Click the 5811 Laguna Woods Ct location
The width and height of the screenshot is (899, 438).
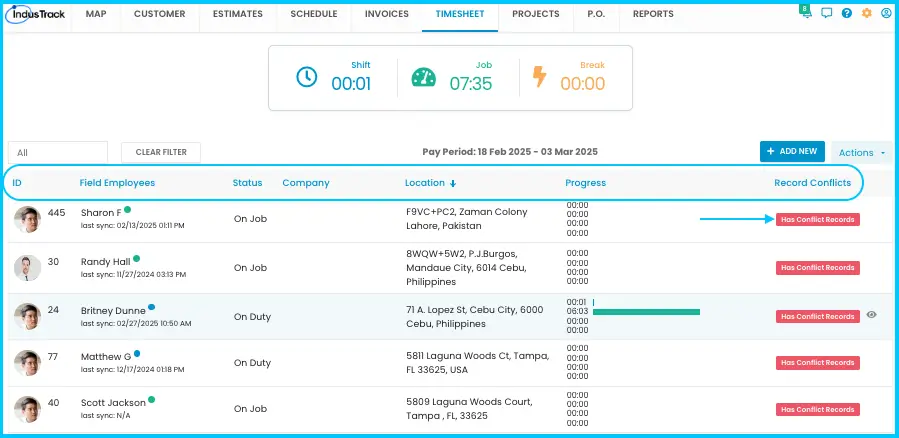pos(478,363)
